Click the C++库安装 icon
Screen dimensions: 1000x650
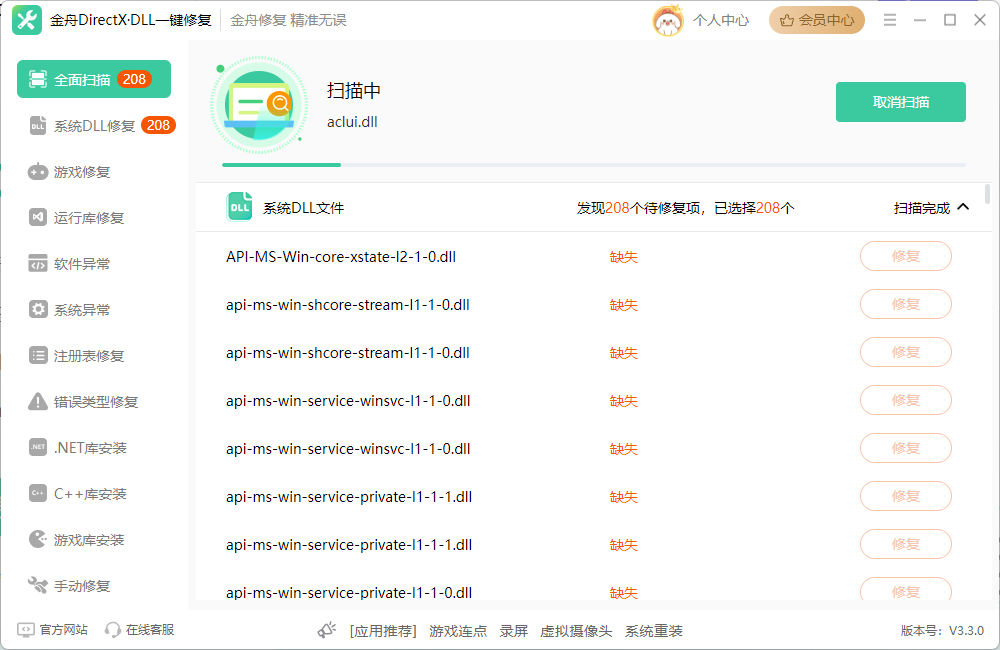coord(38,493)
